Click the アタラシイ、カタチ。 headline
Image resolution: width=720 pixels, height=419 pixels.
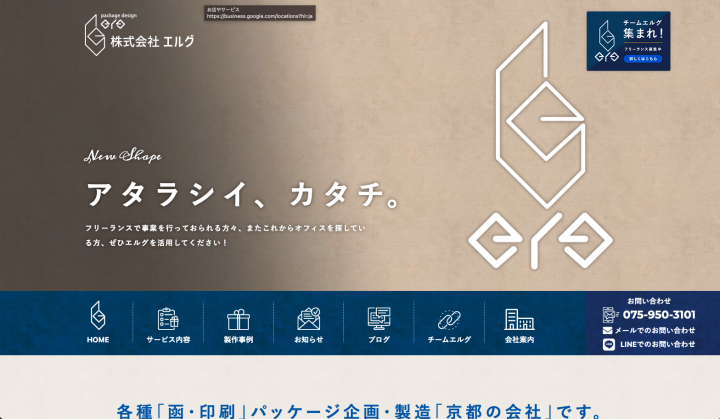click(x=243, y=194)
